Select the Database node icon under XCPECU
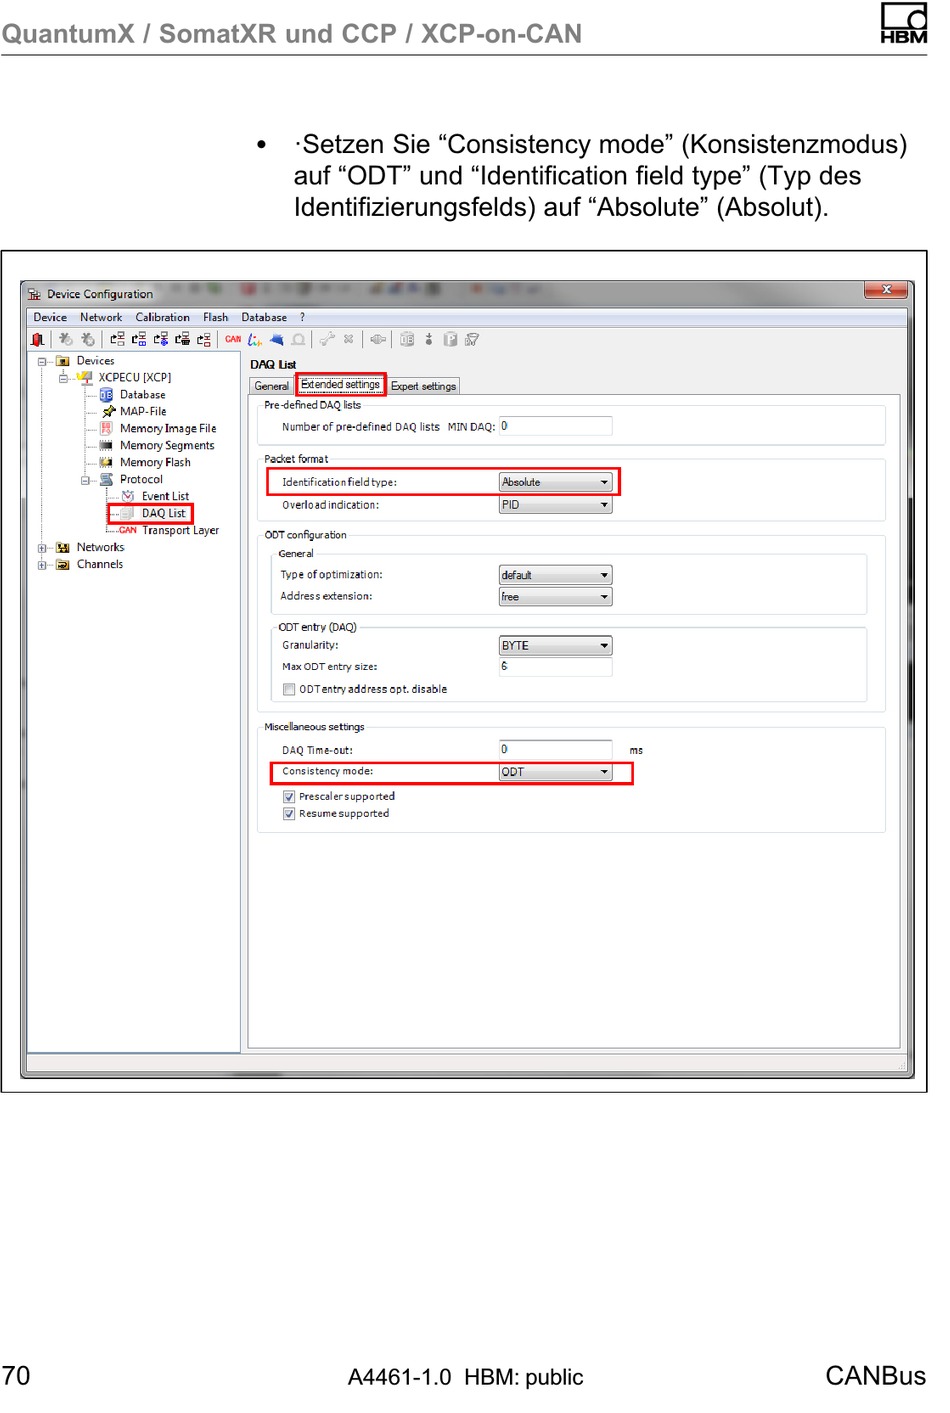 coord(107,395)
